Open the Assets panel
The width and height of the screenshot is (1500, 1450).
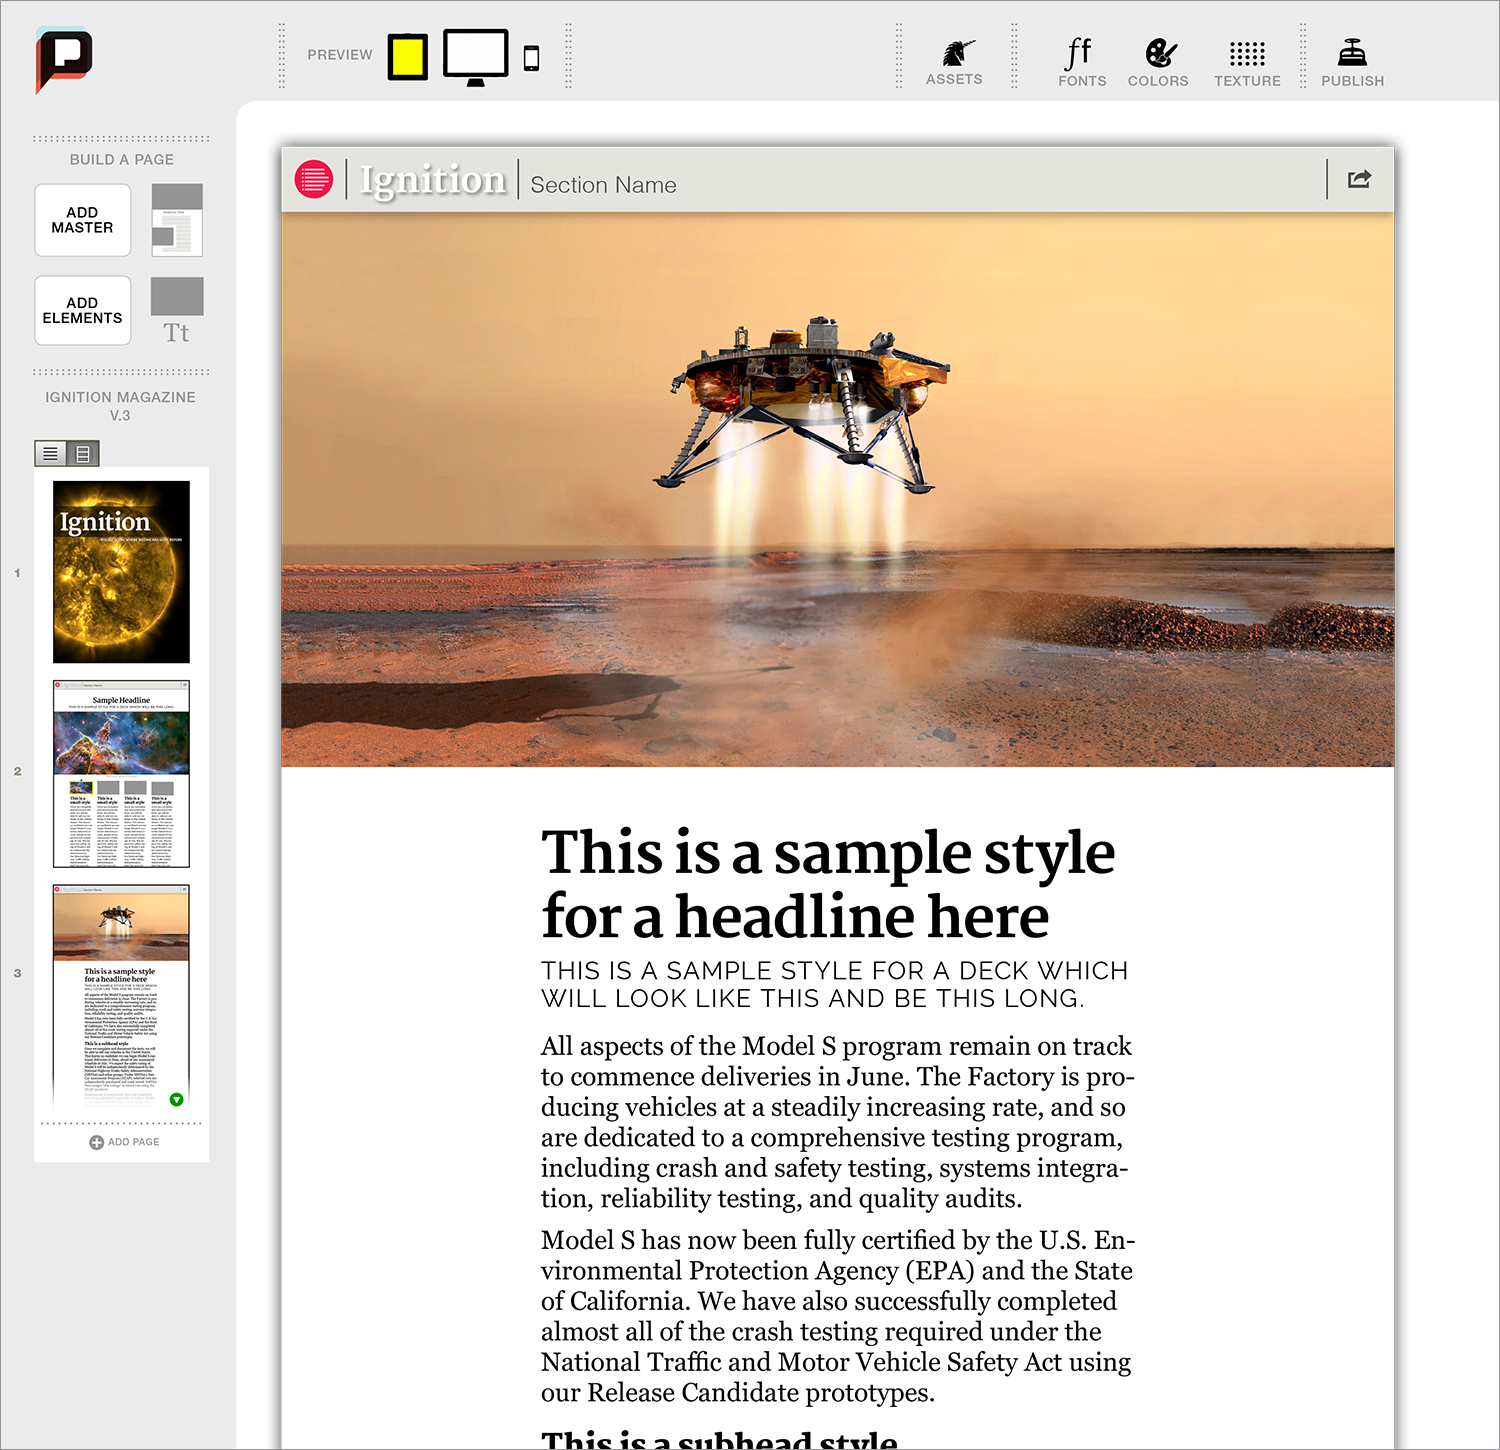coord(954,62)
